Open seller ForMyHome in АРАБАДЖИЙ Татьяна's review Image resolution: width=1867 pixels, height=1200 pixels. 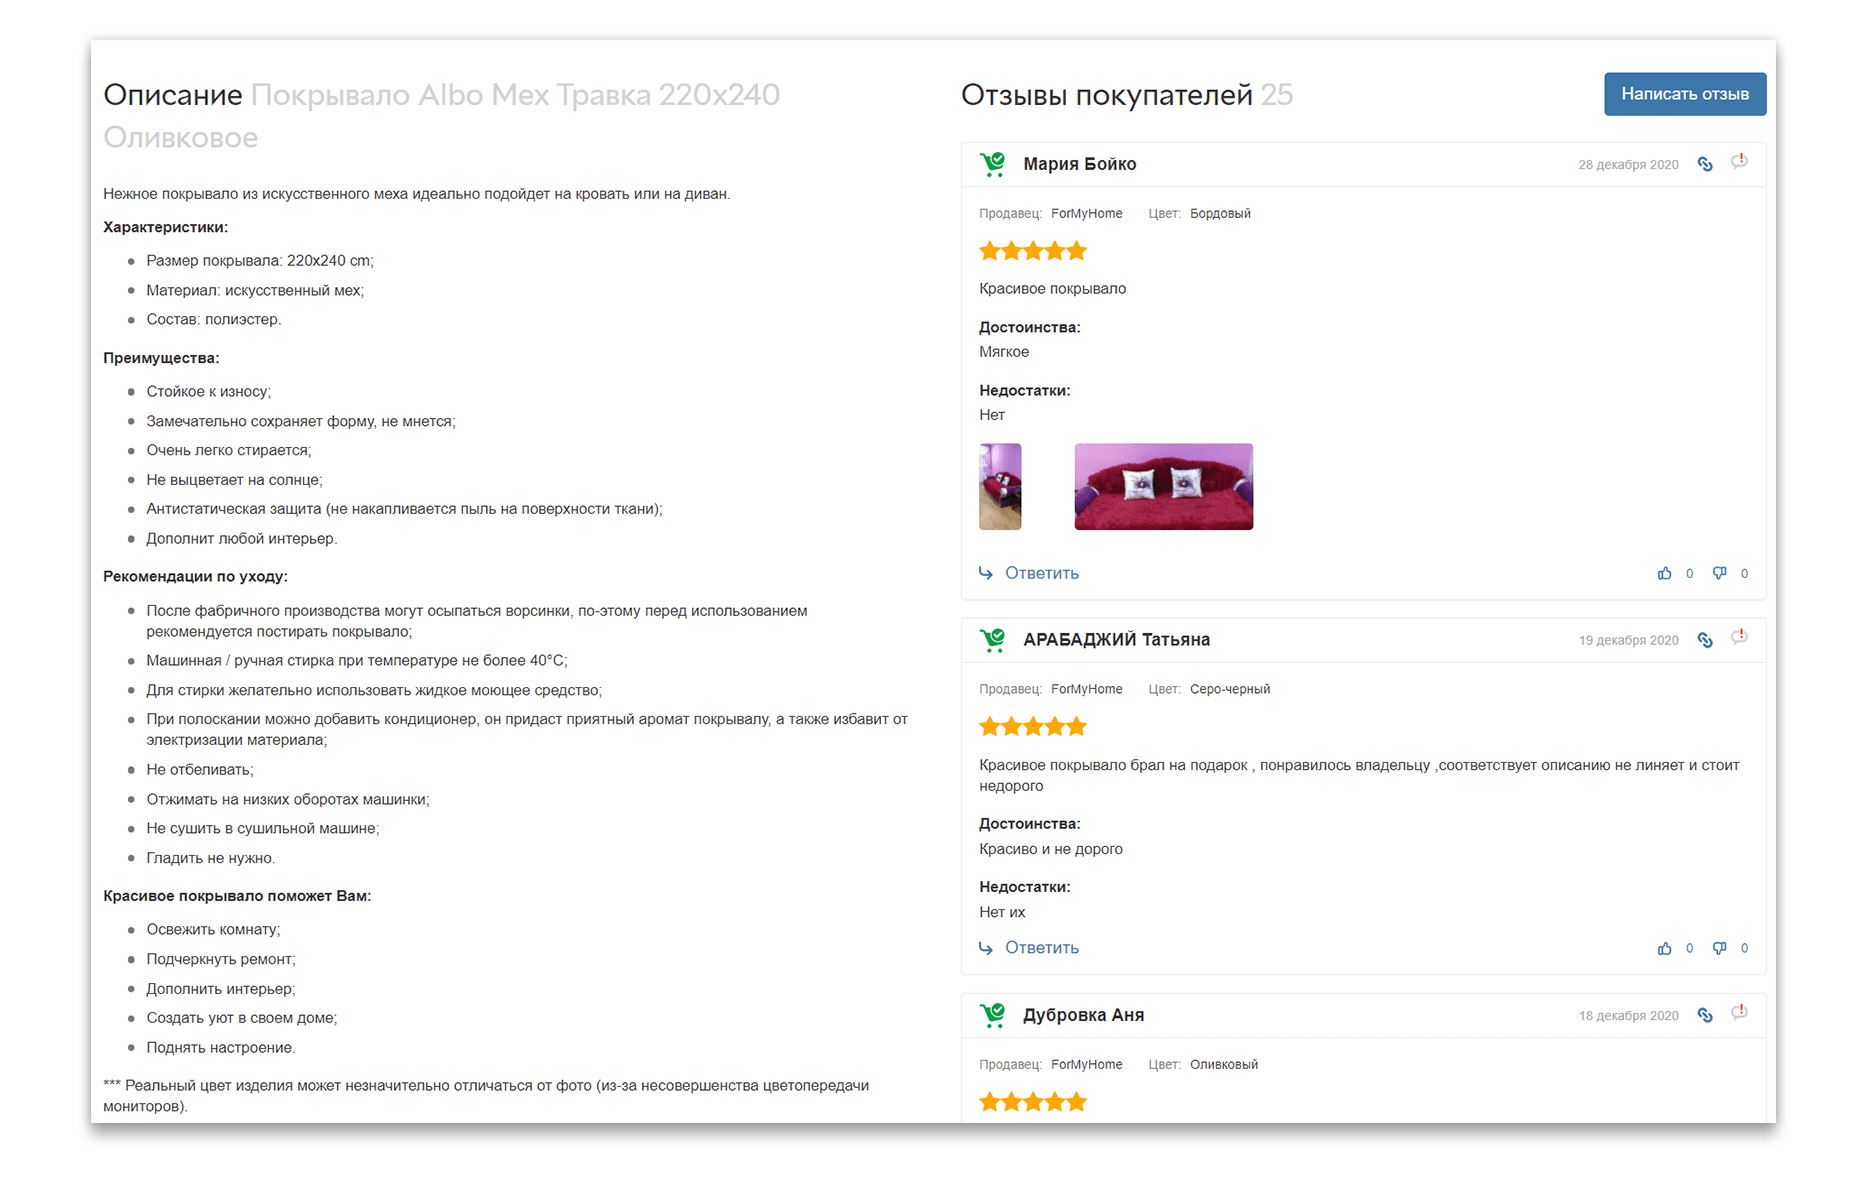(x=1086, y=689)
